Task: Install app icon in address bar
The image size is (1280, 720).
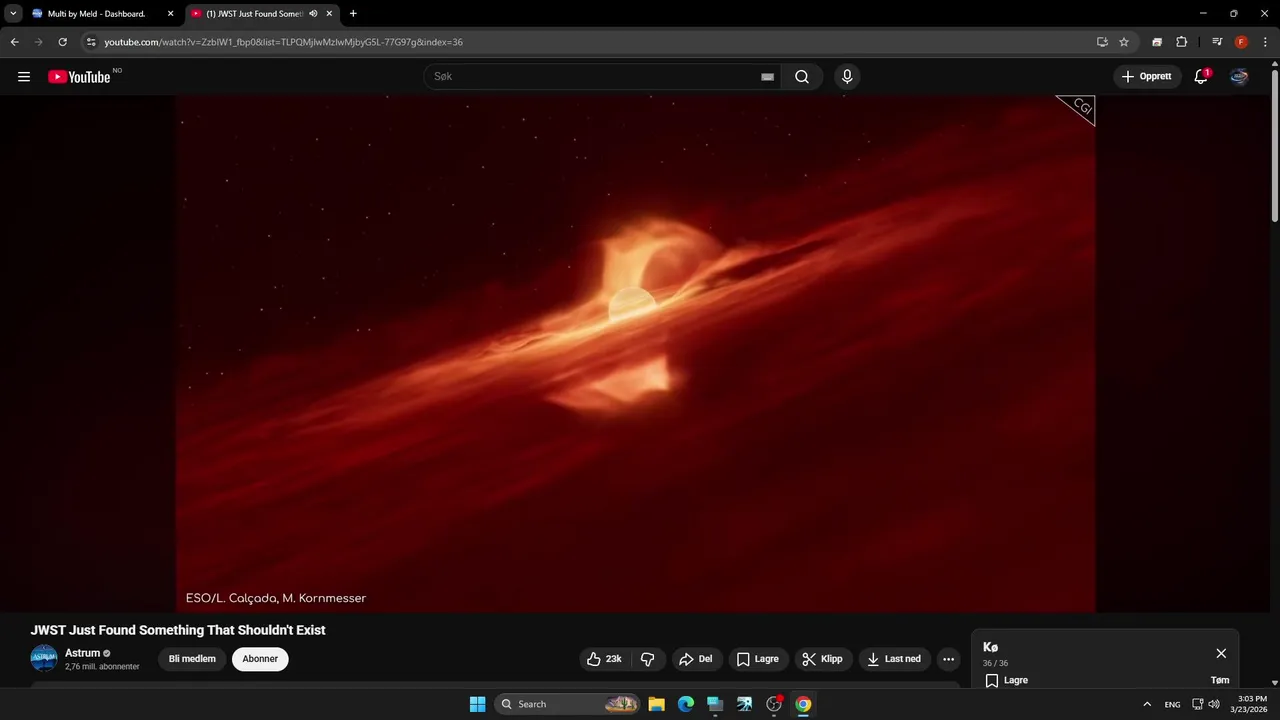Action: pyautogui.click(x=1102, y=42)
